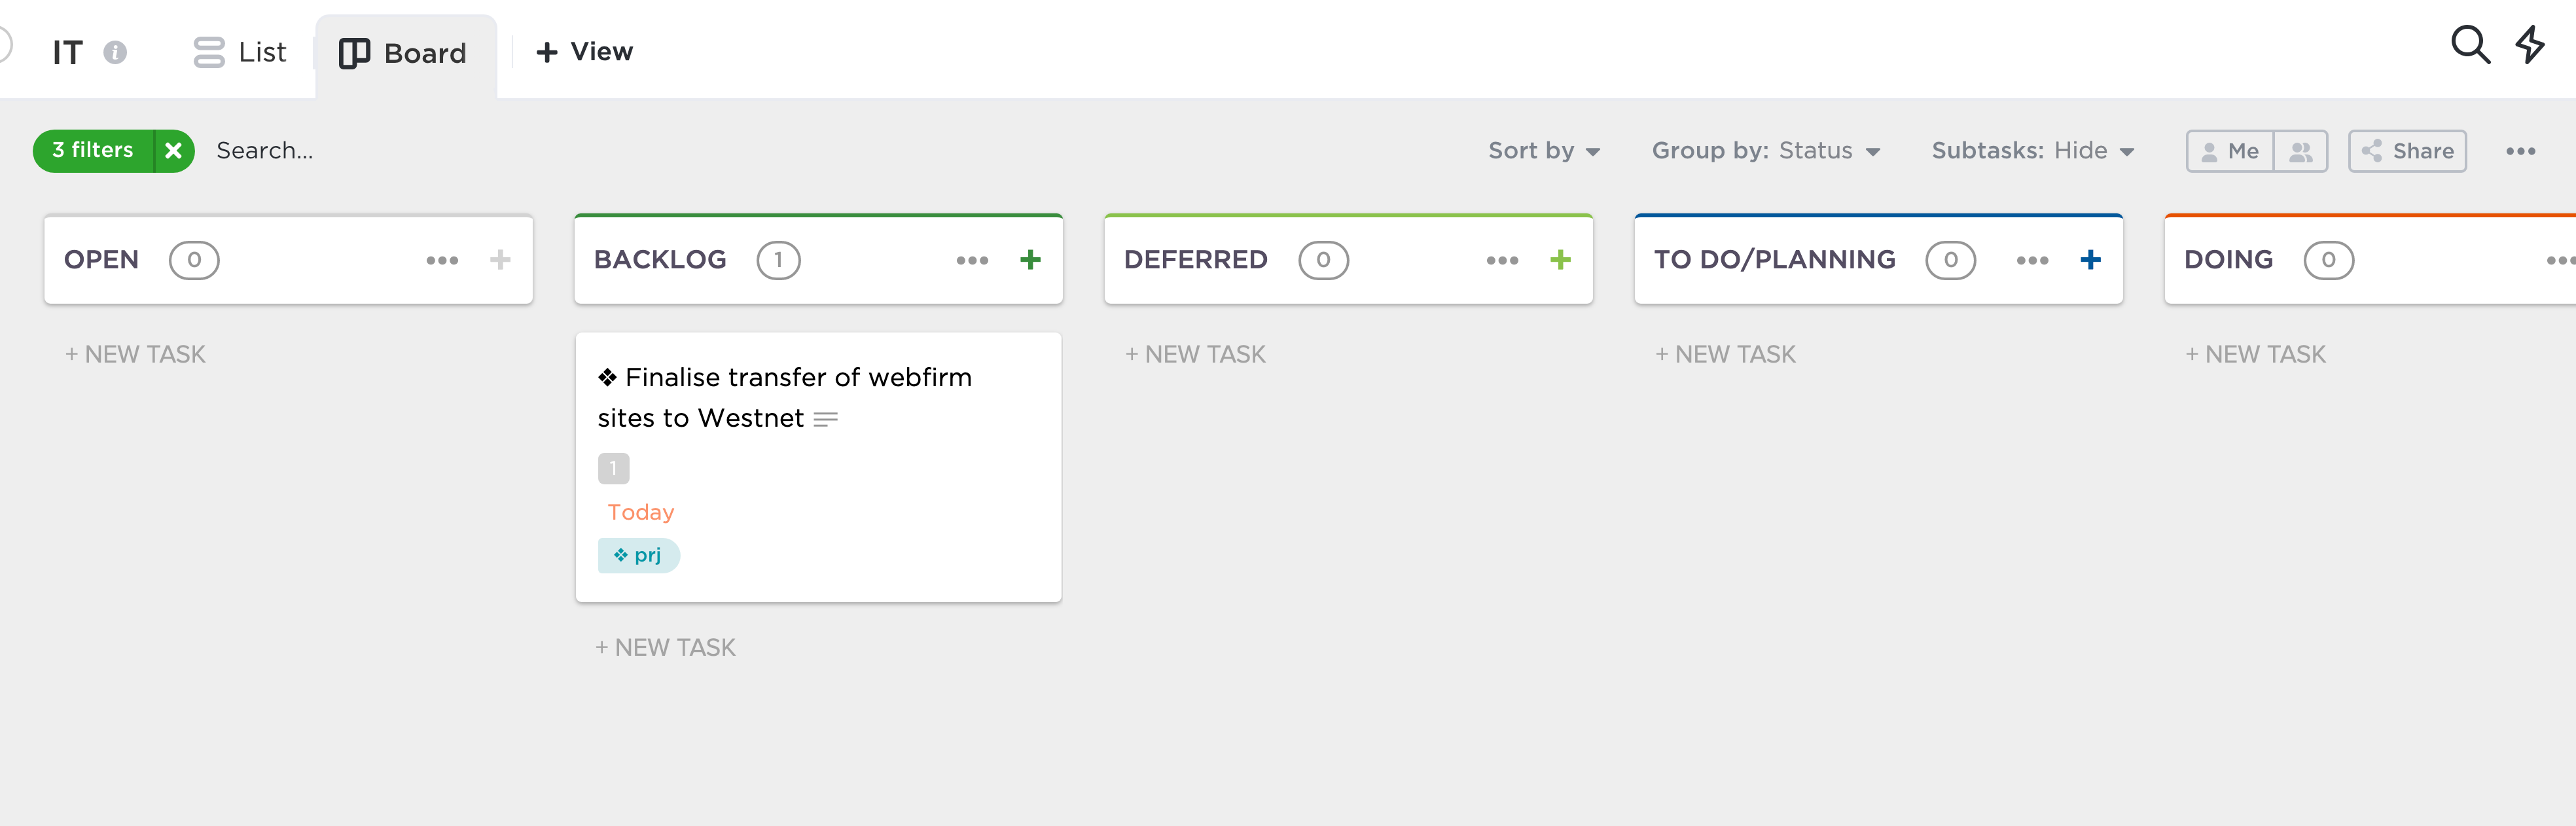
Task: Open board options ellipsis next to Share
Action: coord(2520,151)
